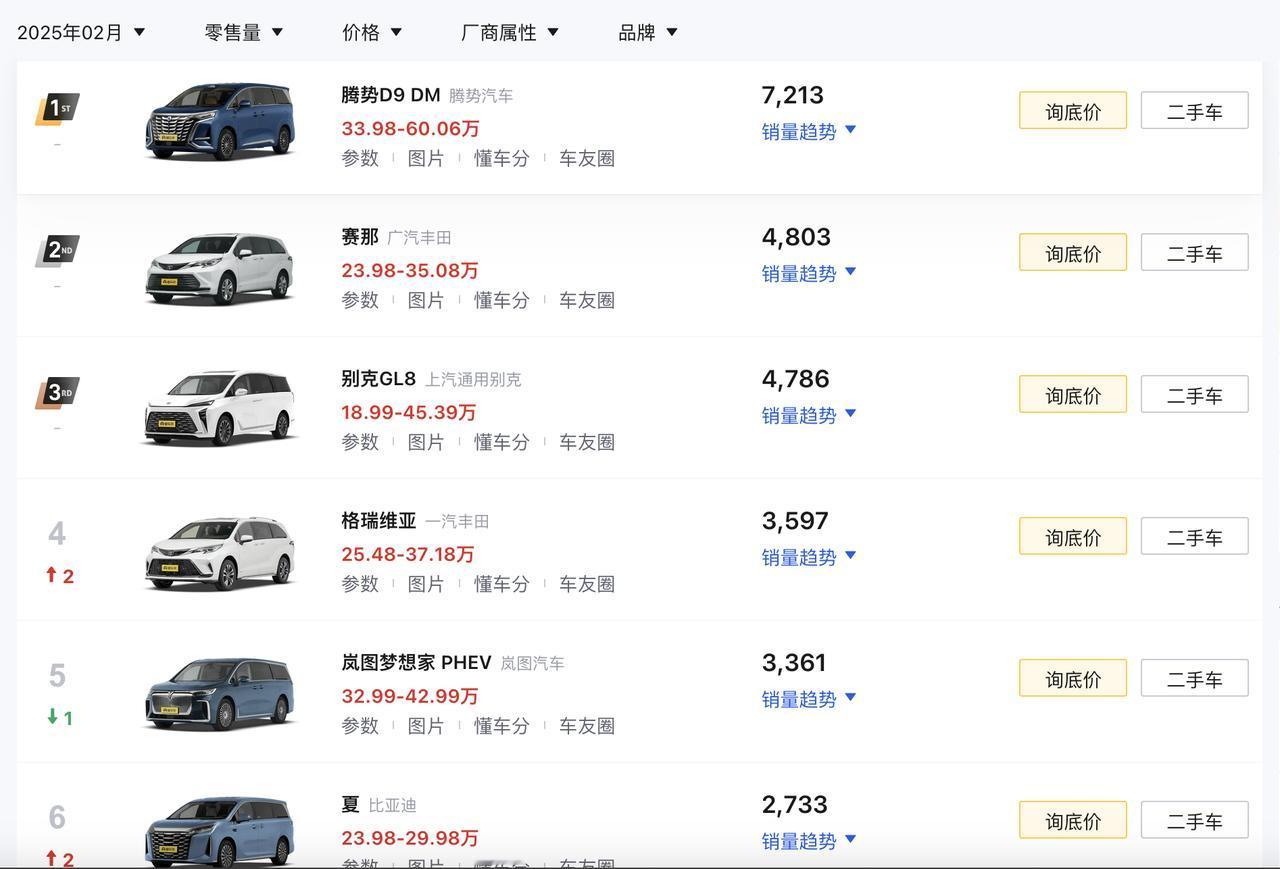1280x869 pixels.
Task: Click the 2nd place rank badge icon
Action: [57, 250]
